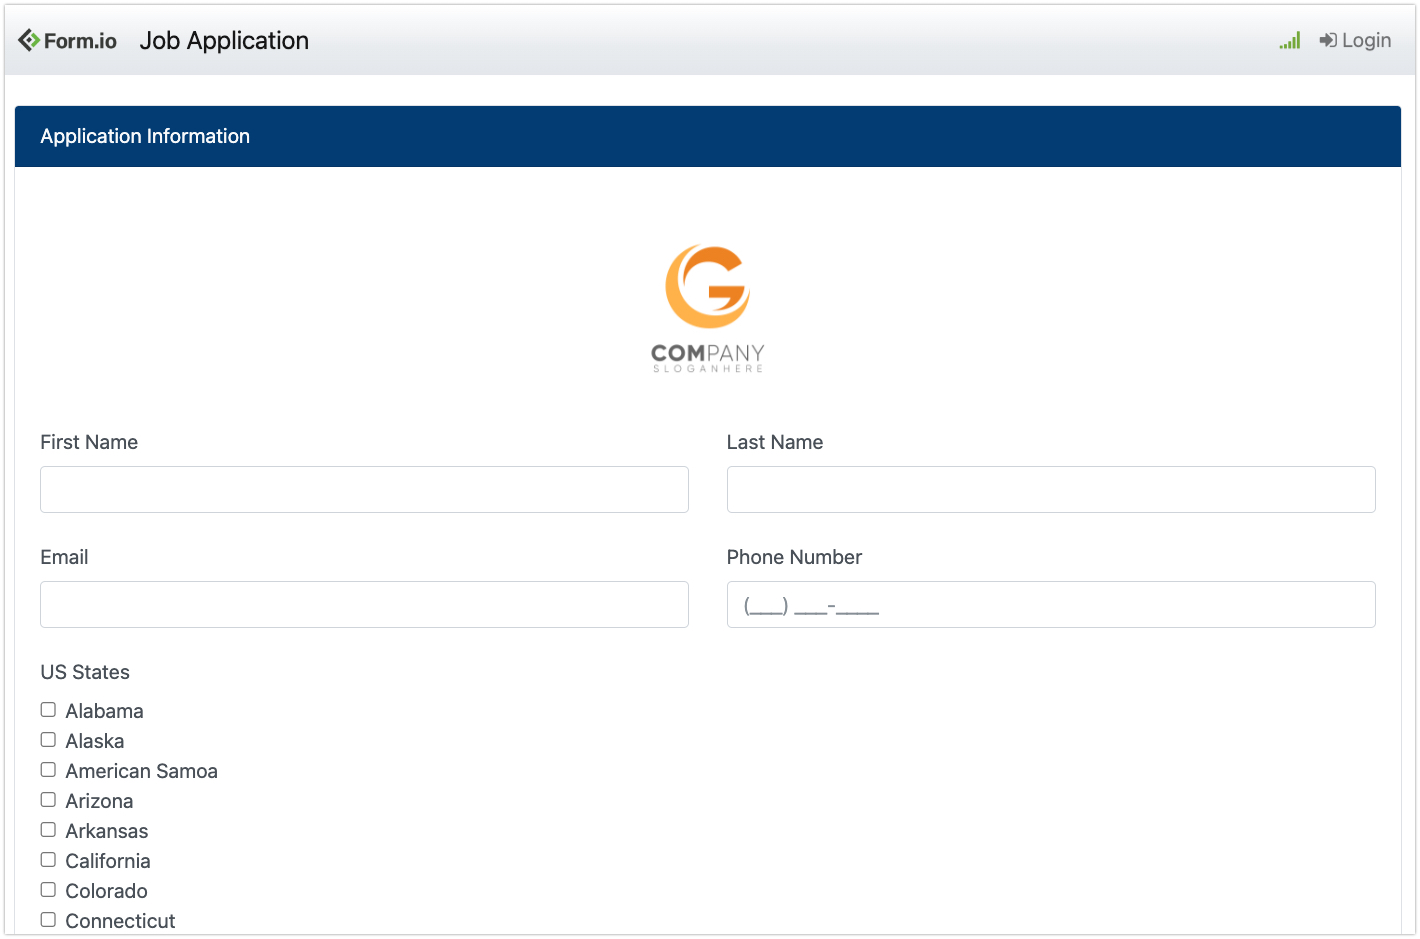The height and width of the screenshot is (939, 1420).
Task: Mark the Colorado checkbox
Action: pyautogui.click(x=48, y=890)
